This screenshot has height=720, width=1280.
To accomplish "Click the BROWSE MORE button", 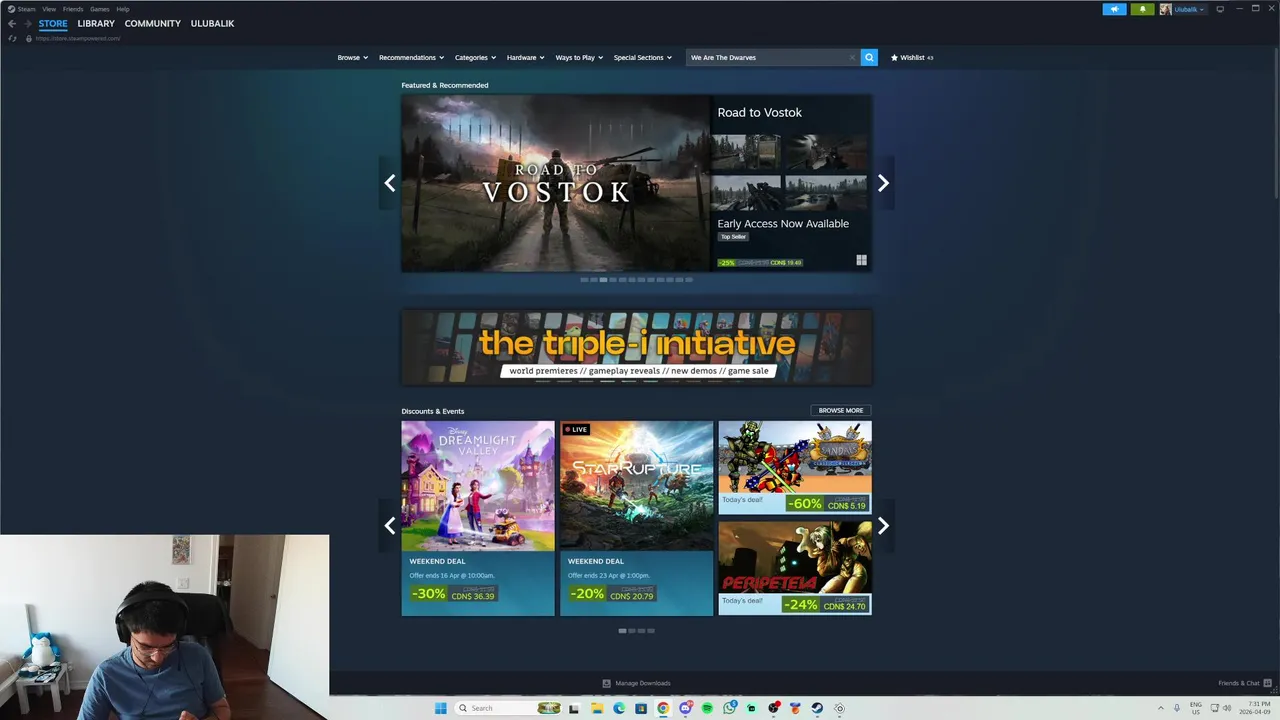I will (840, 410).
